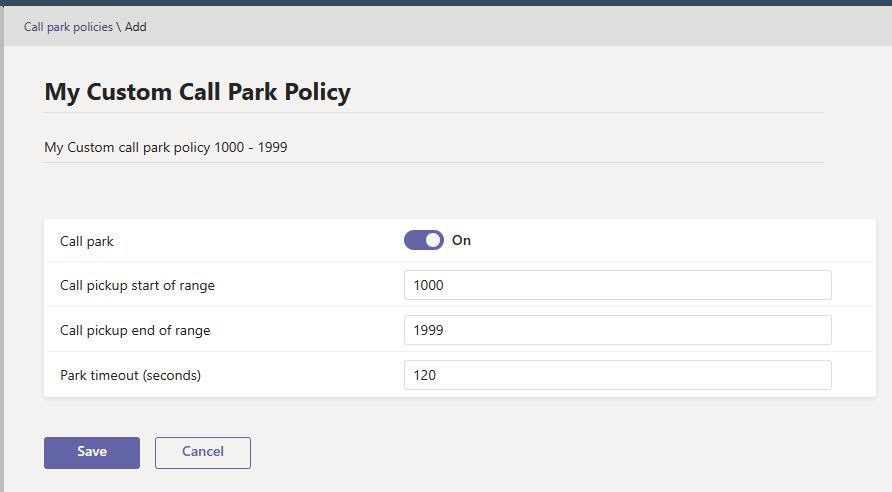The image size is (892, 492).
Task: Go back to Call park policies breadcrumb
Action: tap(68, 27)
